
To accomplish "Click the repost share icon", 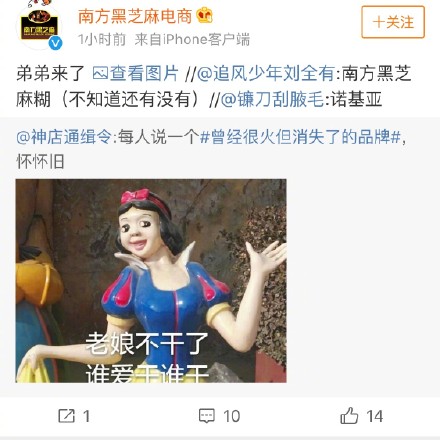I will [x=66, y=416].
